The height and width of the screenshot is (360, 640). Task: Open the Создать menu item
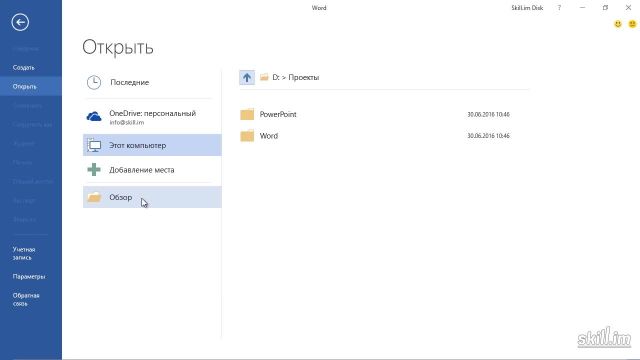(x=24, y=68)
